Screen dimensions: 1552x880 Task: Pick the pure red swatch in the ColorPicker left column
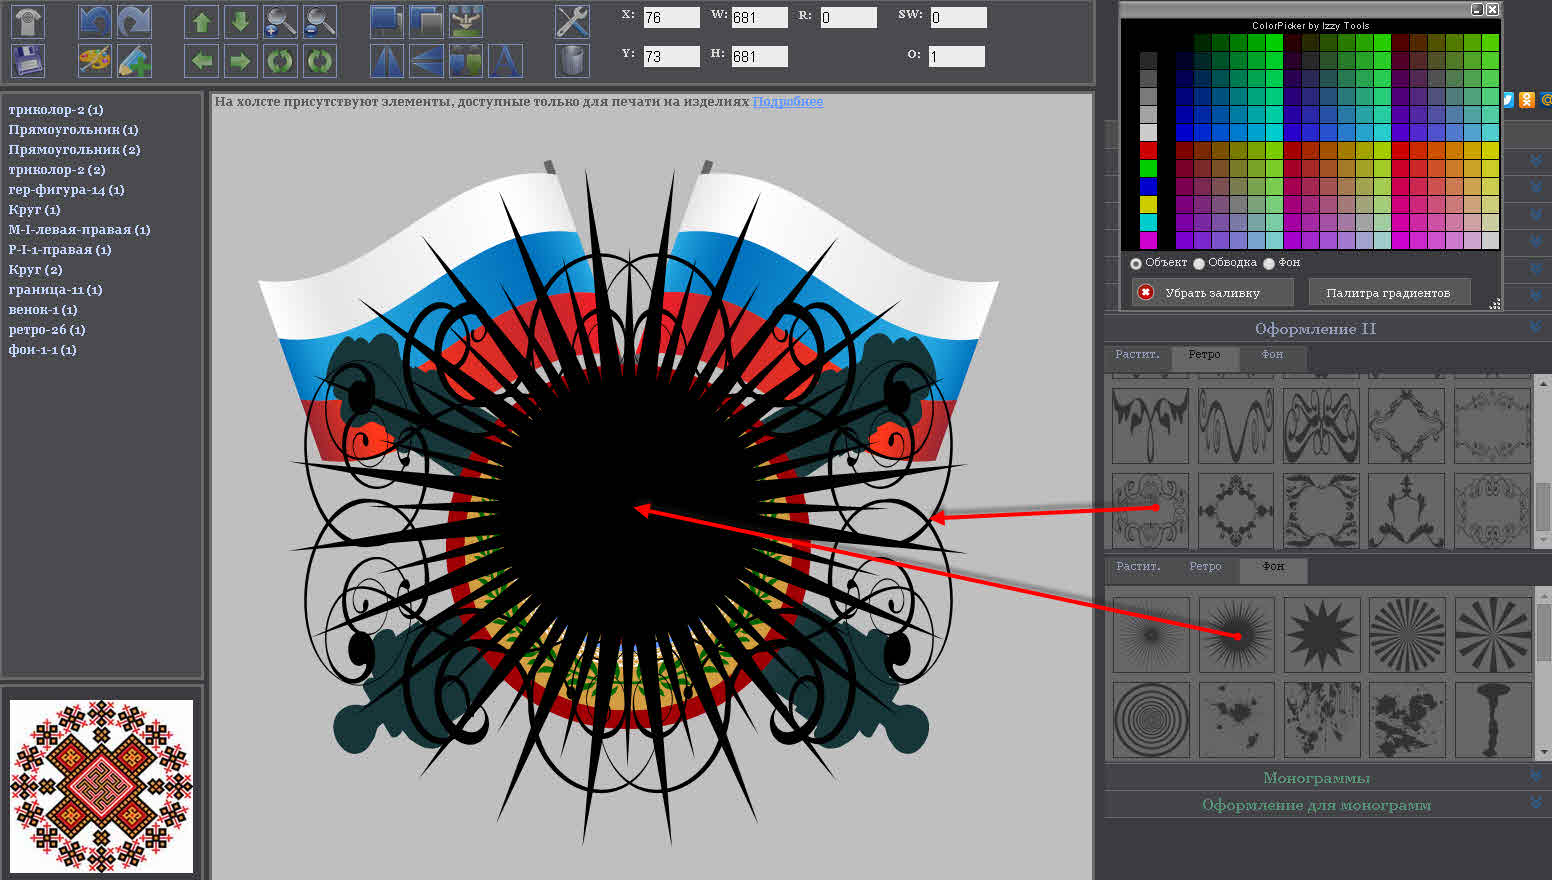click(1148, 150)
